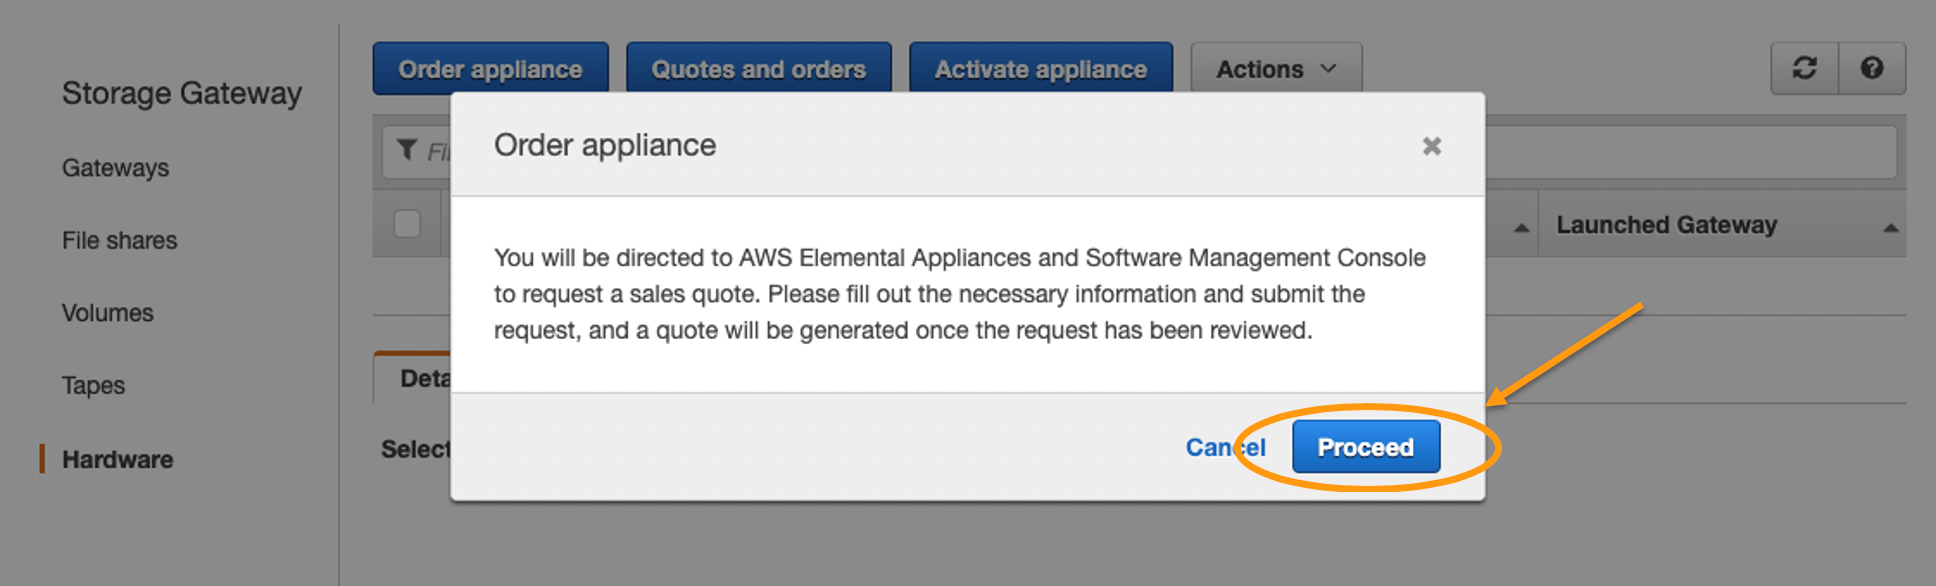Open the Actions dropdown menu
1936x586 pixels.
1275,68
